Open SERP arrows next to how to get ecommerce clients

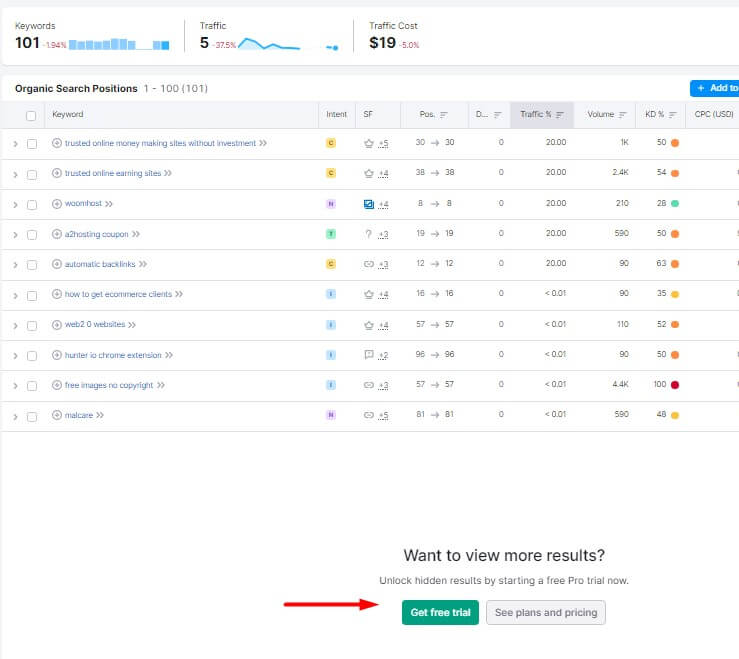tap(179, 294)
